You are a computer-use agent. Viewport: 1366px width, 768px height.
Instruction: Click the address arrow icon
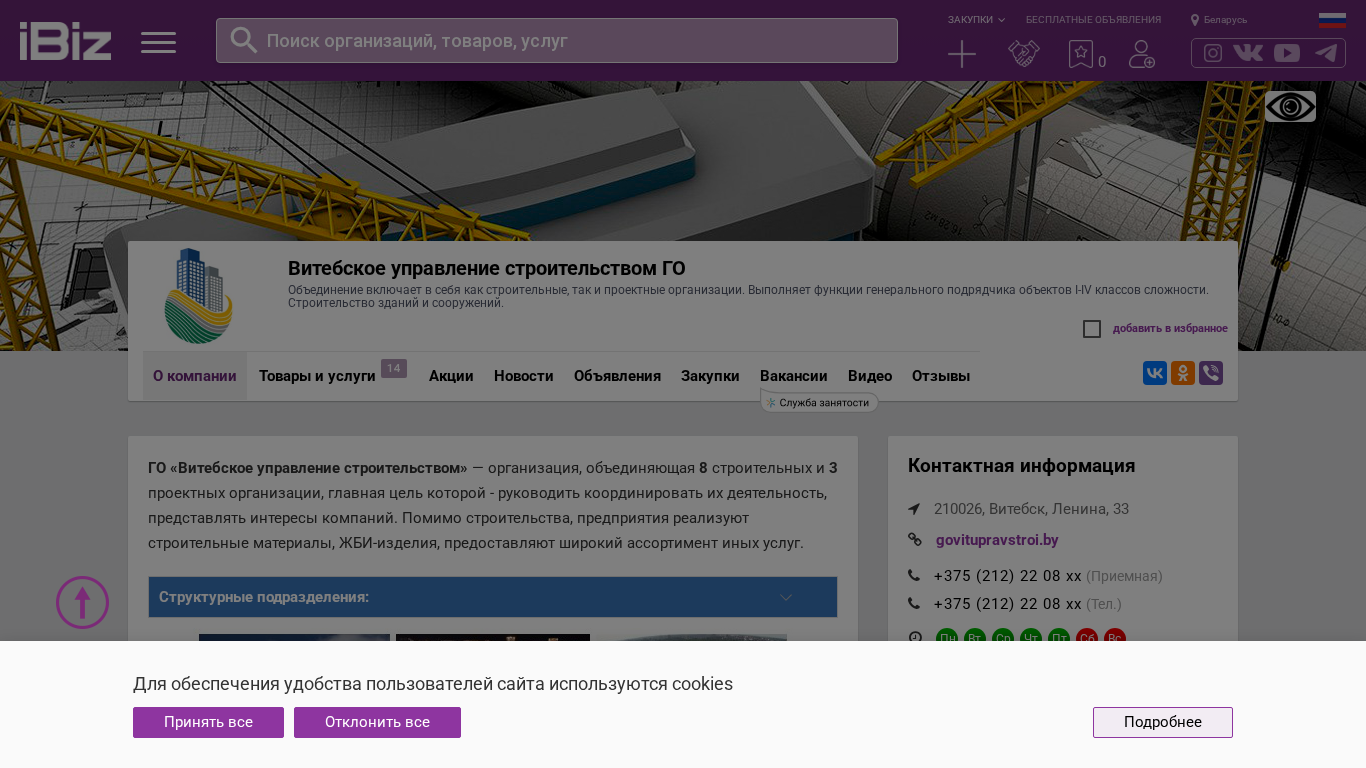pyautogui.click(x=914, y=509)
